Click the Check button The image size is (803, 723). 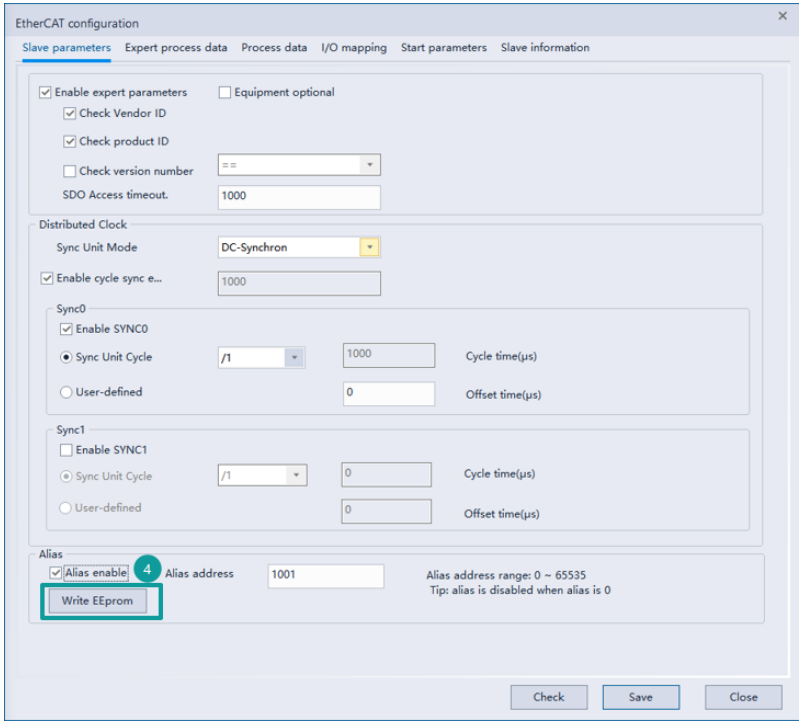click(548, 697)
